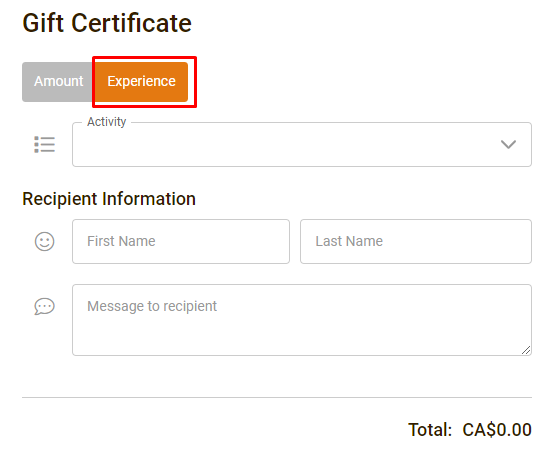Click the Activity field label
This screenshot has height=451, width=554.
[x=107, y=122]
